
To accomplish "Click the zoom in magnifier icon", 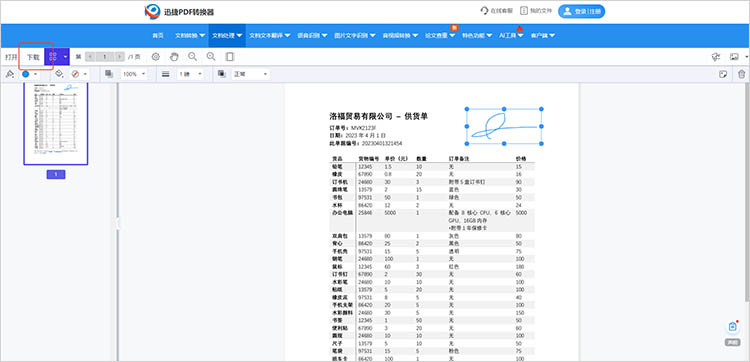I will click(211, 57).
